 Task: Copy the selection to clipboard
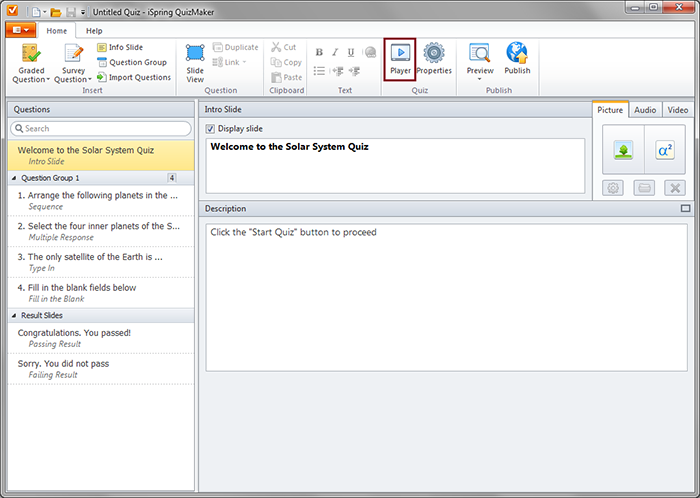point(287,62)
